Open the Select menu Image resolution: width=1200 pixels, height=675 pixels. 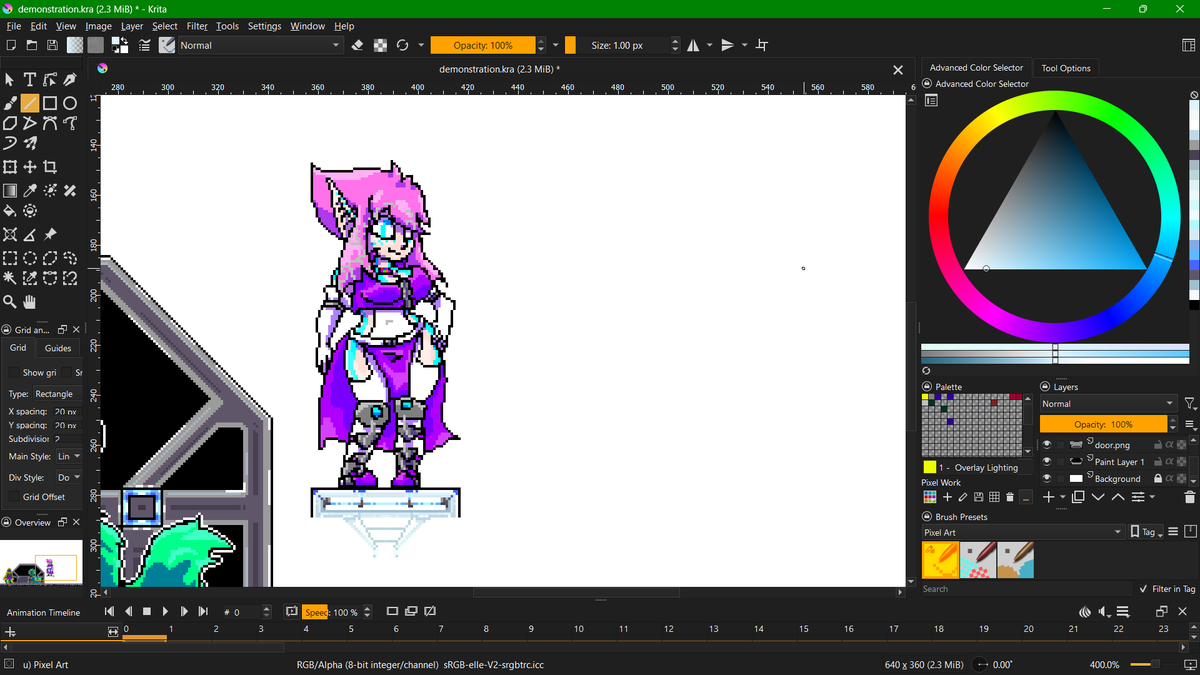(x=165, y=26)
